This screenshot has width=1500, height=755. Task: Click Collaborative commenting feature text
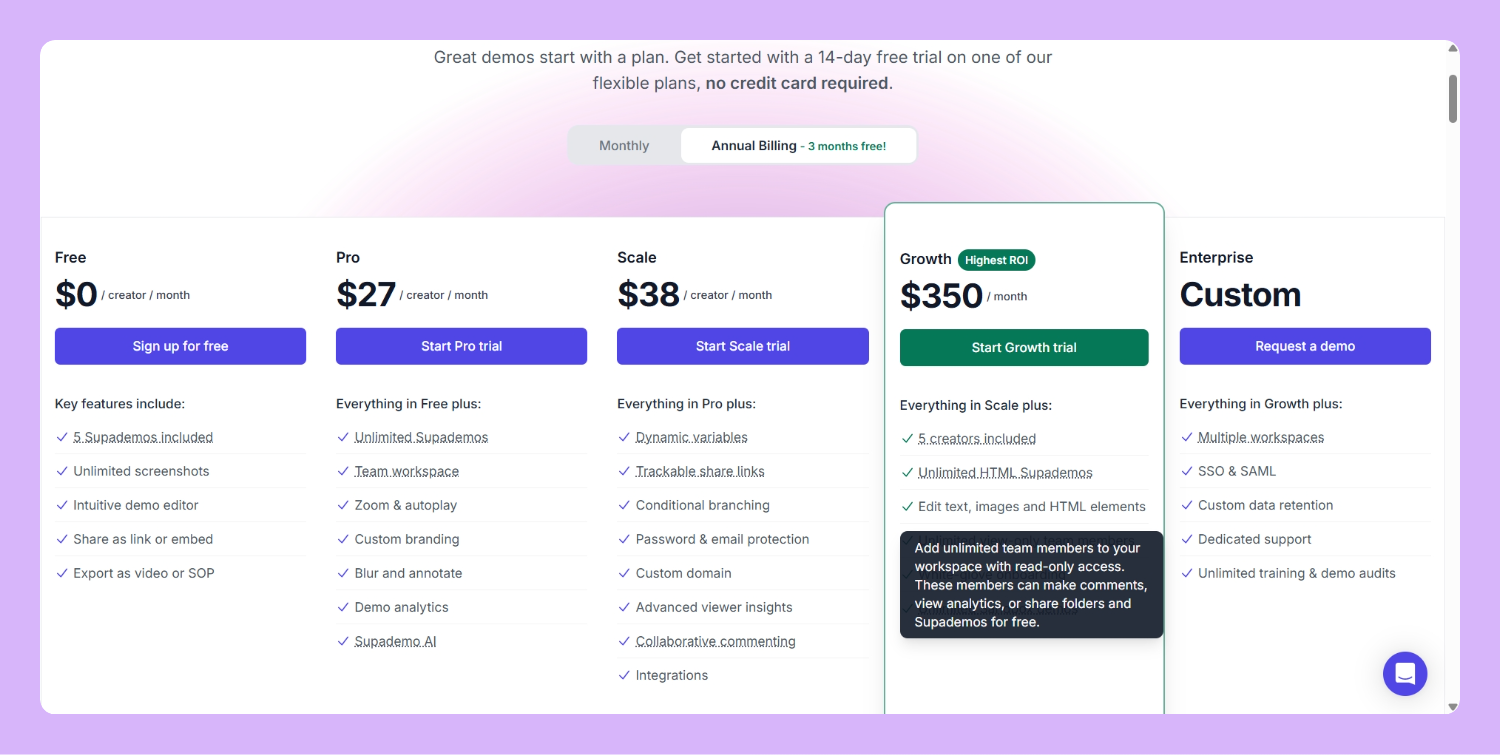tap(715, 641)
